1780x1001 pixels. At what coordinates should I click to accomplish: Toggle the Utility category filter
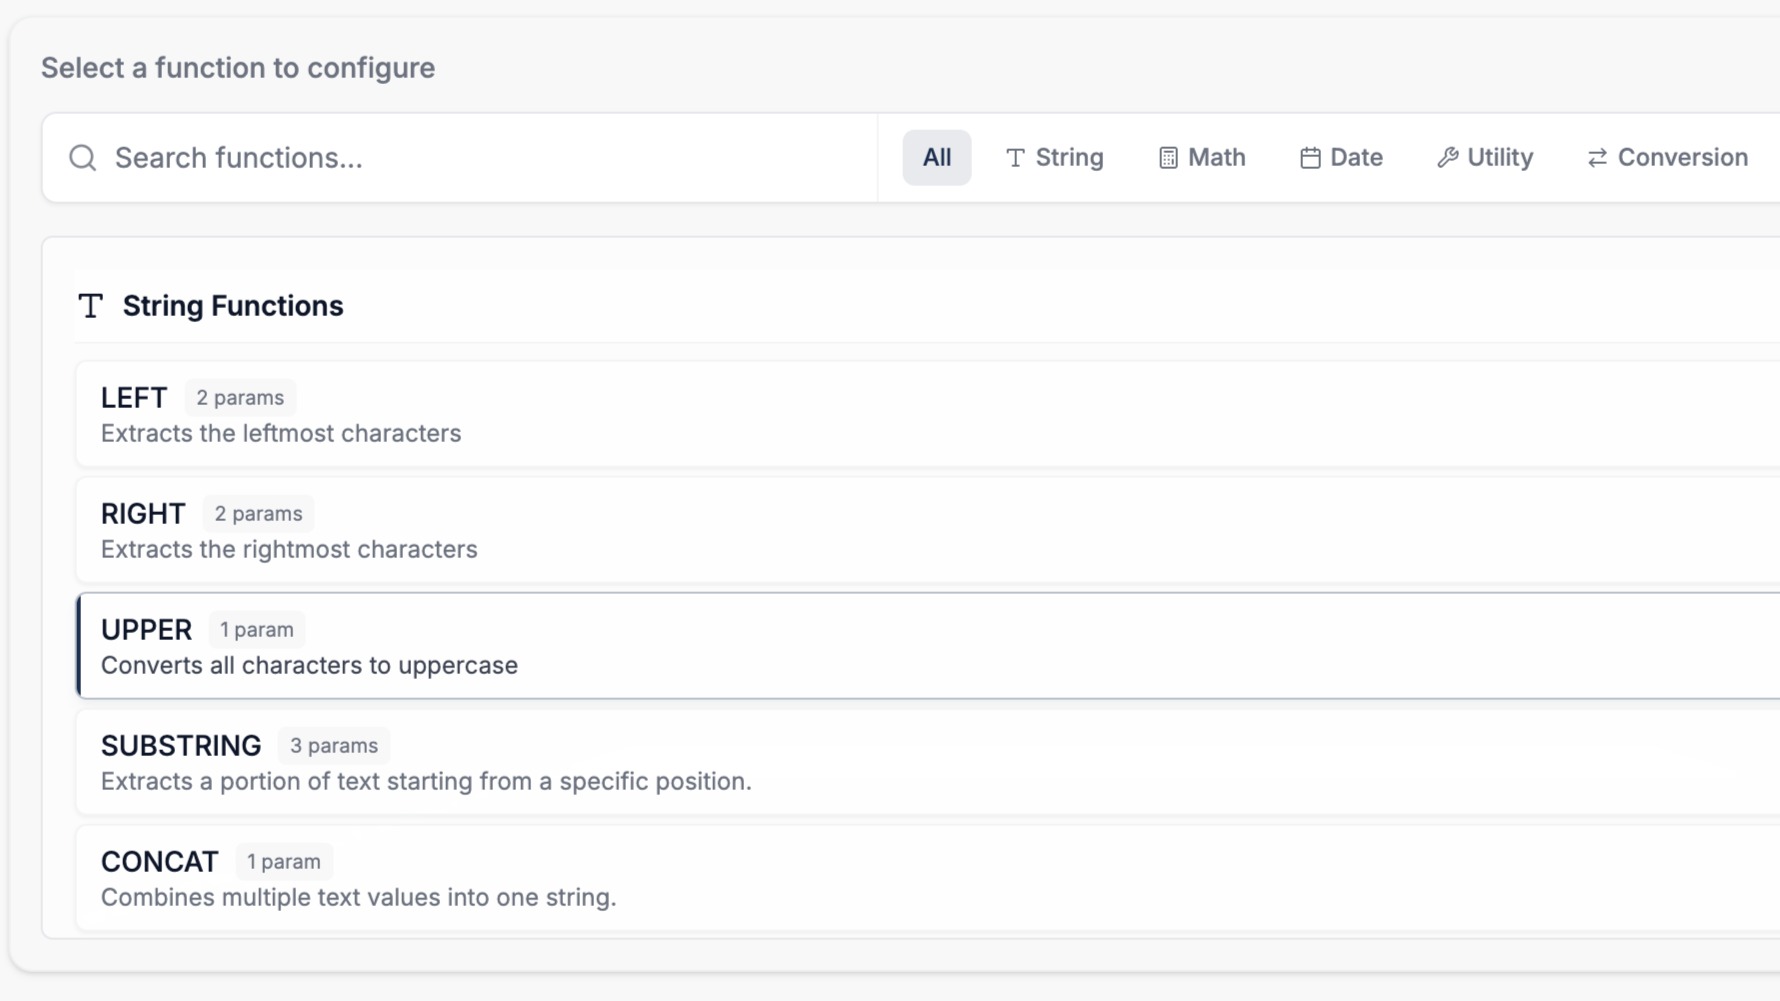pos(1484,157)
